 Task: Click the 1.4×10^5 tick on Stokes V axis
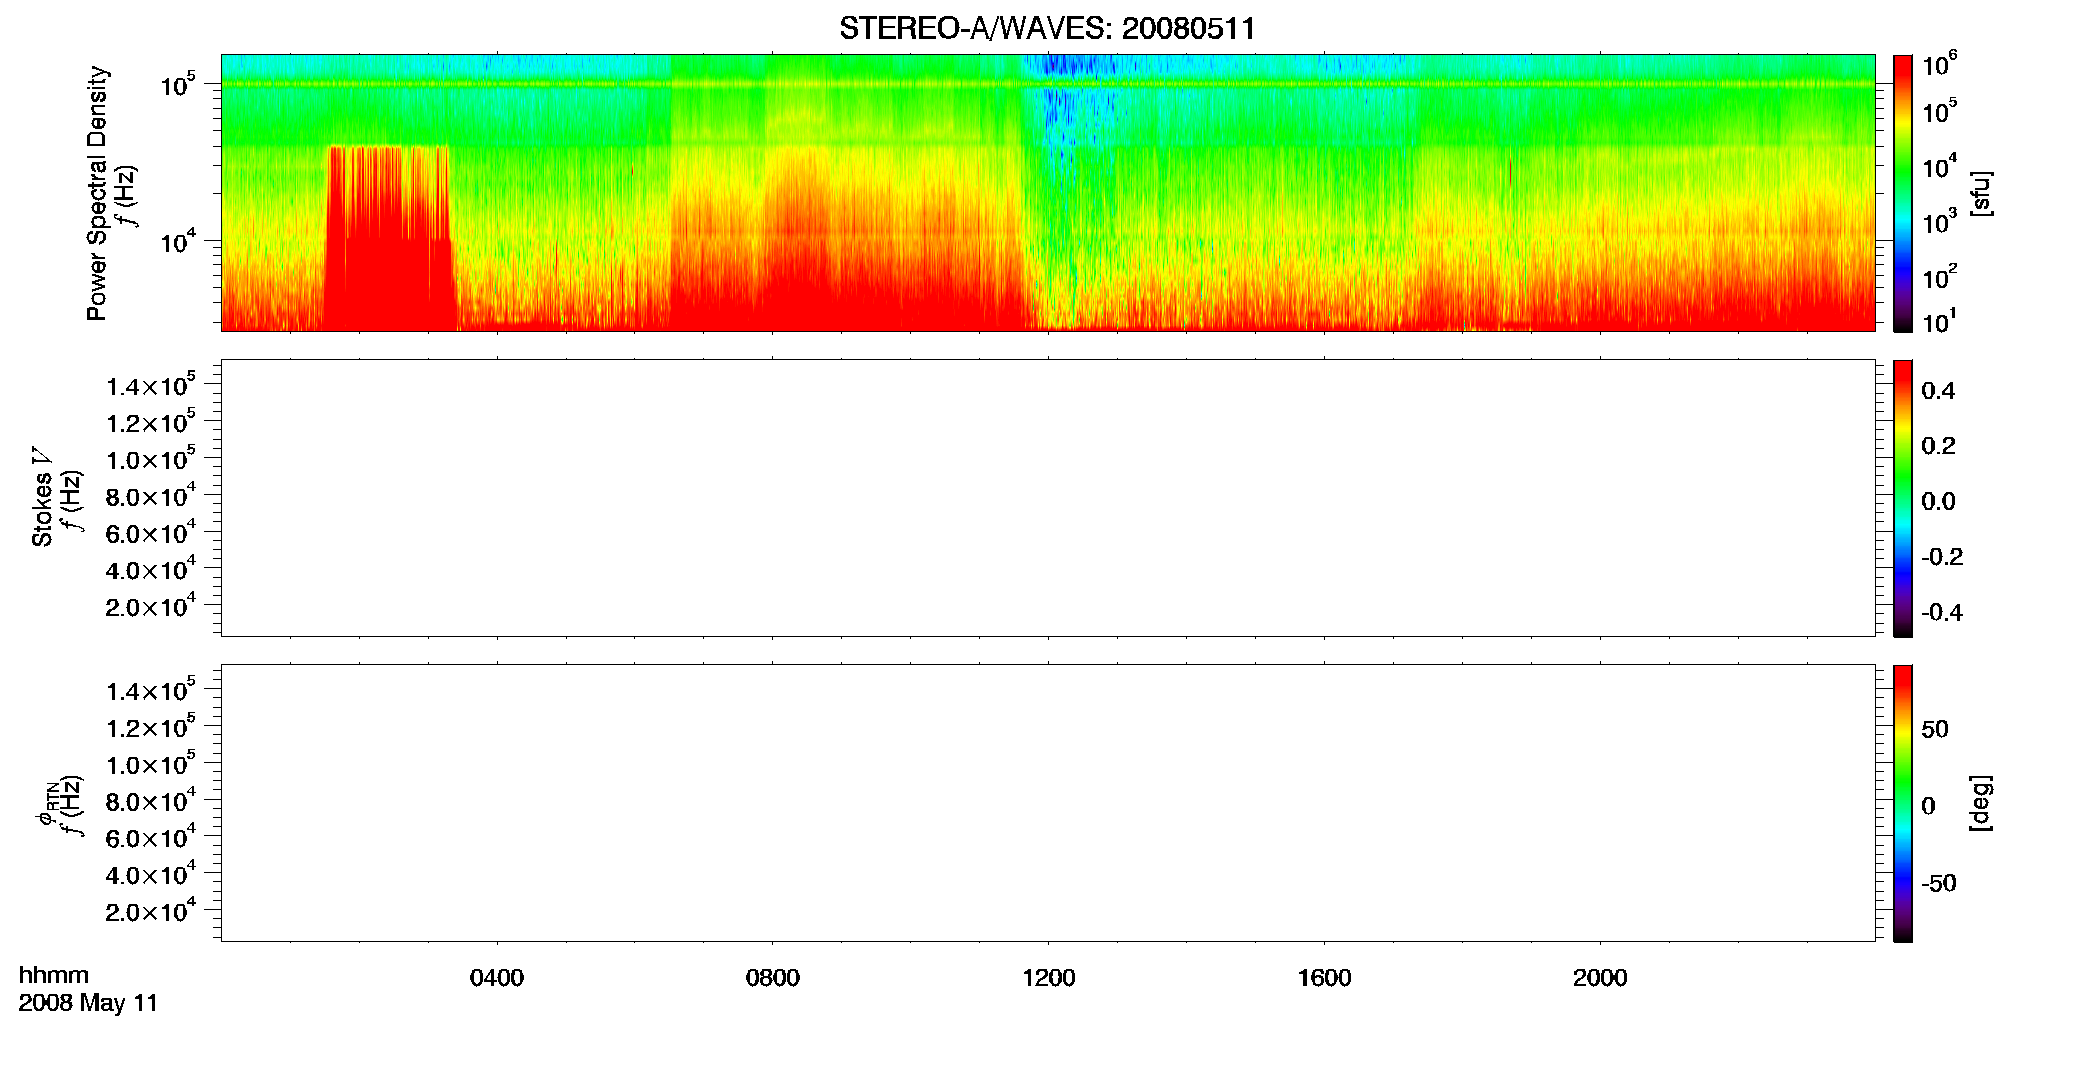point(151,385)
